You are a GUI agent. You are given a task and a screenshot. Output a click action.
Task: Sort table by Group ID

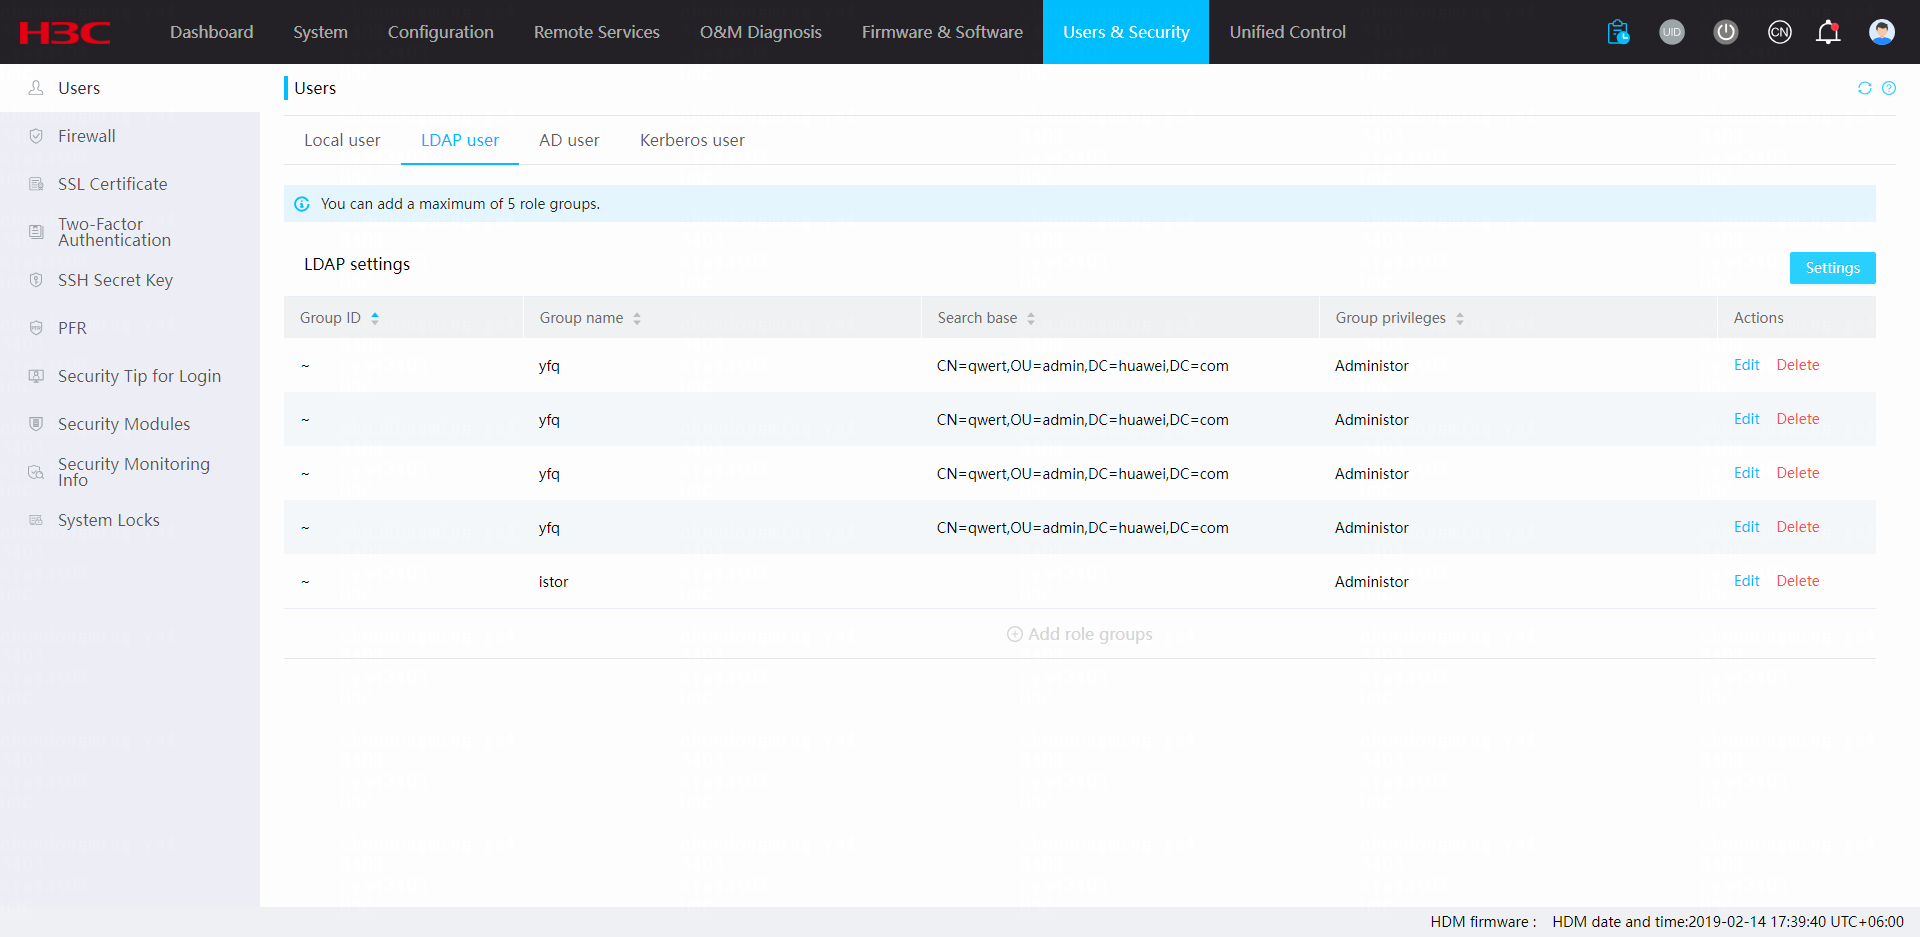(x=375, y=318)
